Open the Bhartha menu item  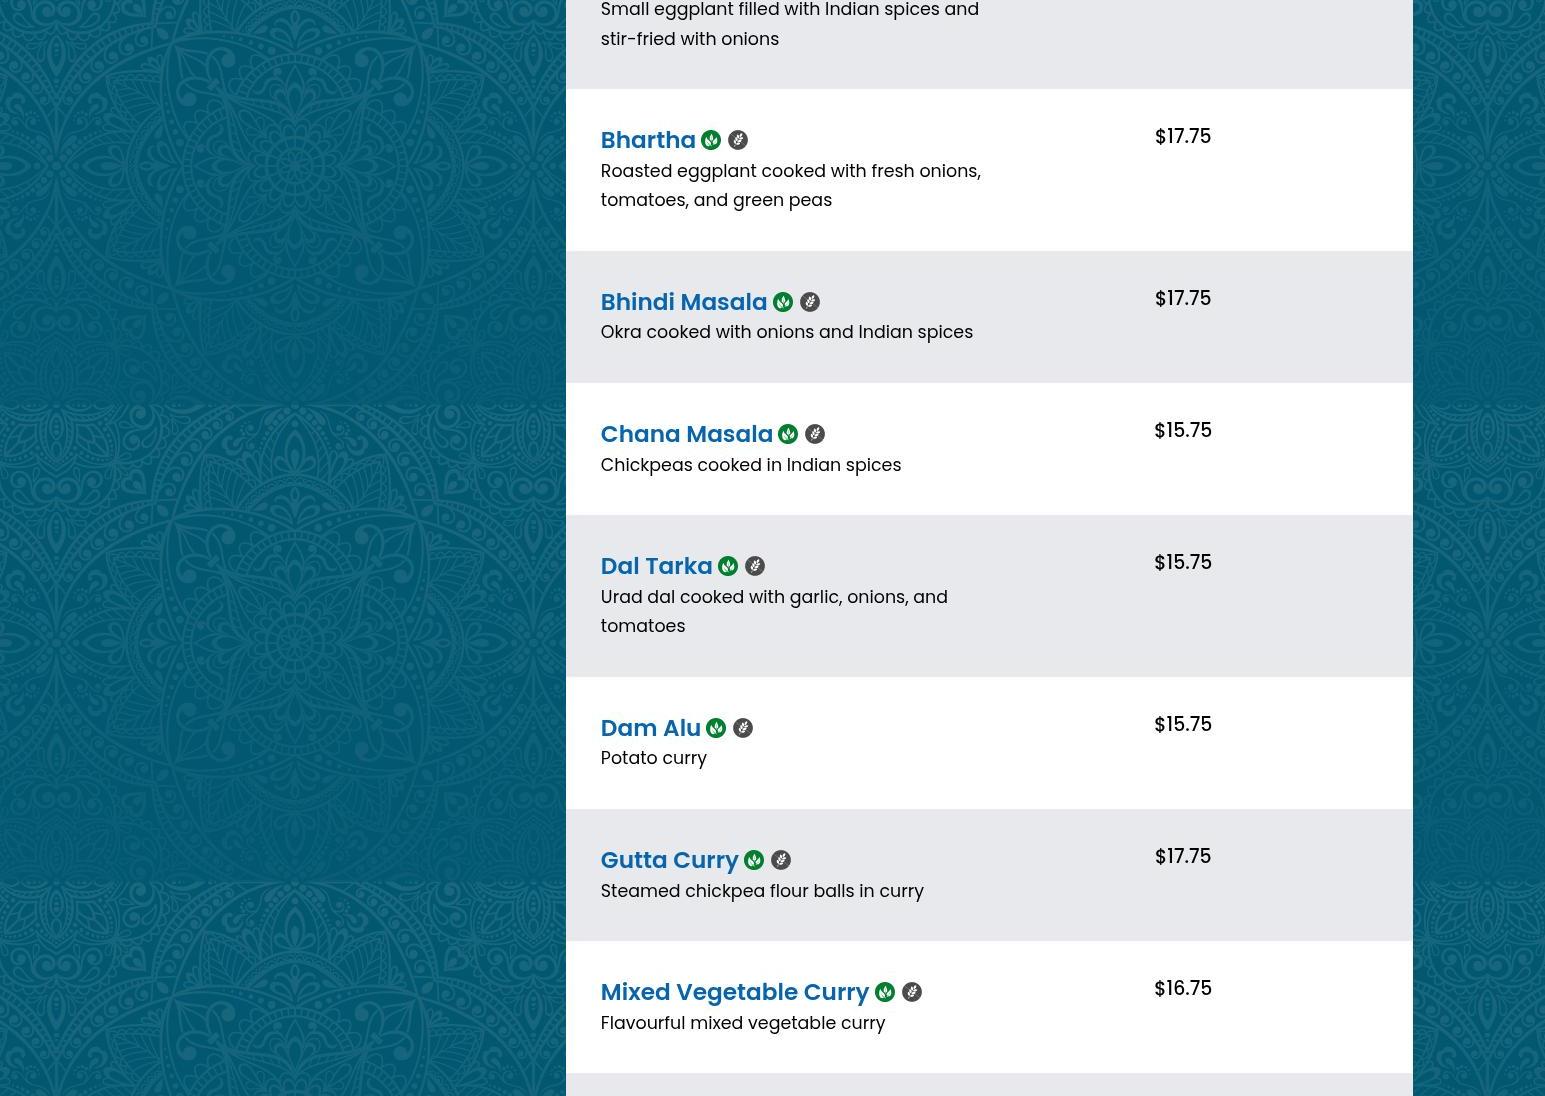[x=647, y=140]
